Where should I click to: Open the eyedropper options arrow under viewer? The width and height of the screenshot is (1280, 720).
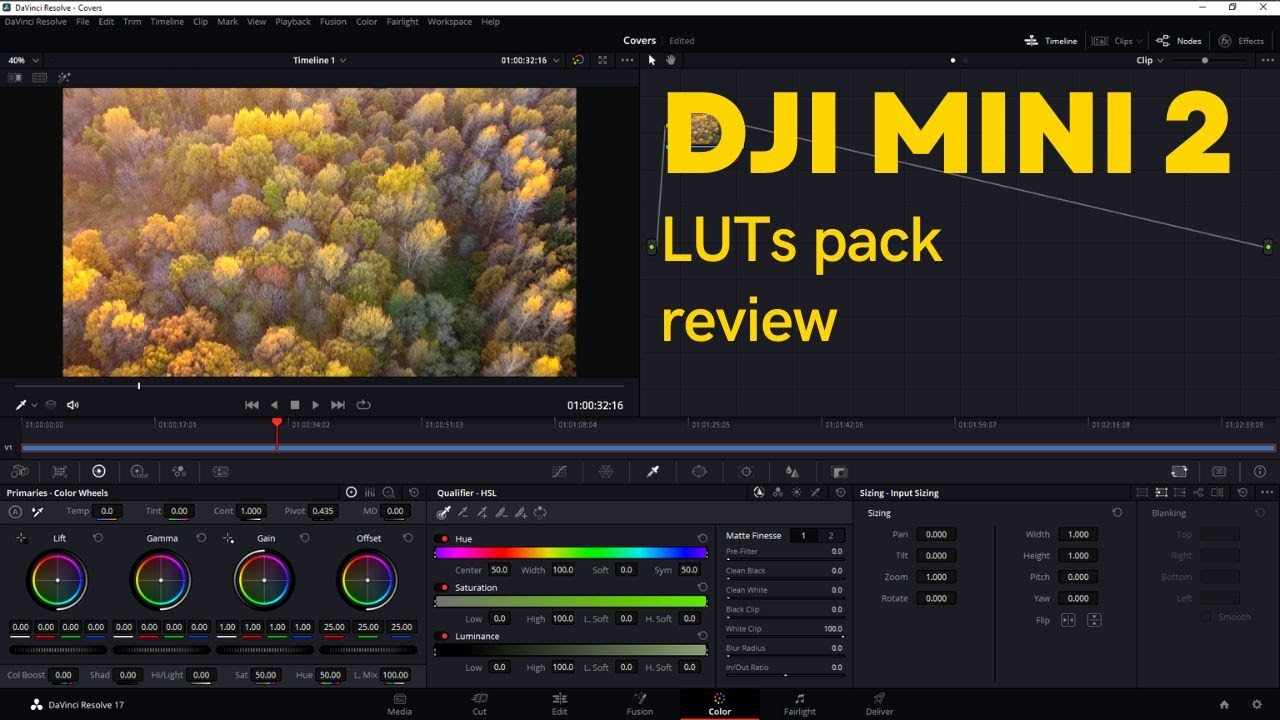tap(34, 405)
